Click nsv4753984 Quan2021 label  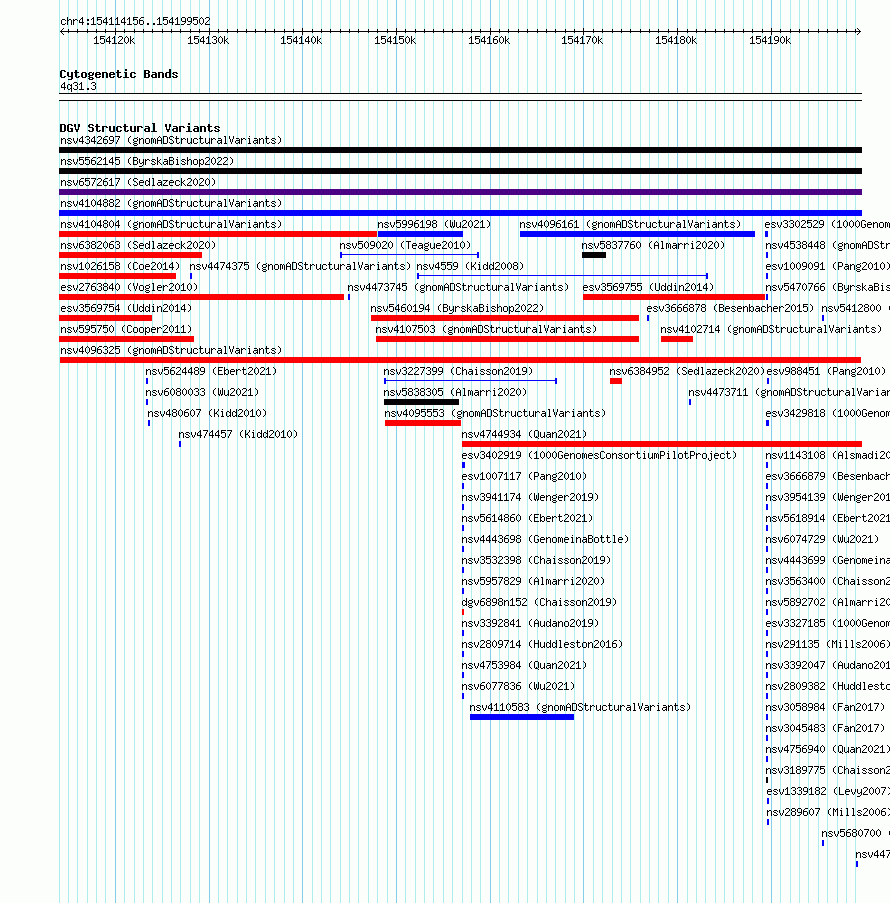pos(524,666)
